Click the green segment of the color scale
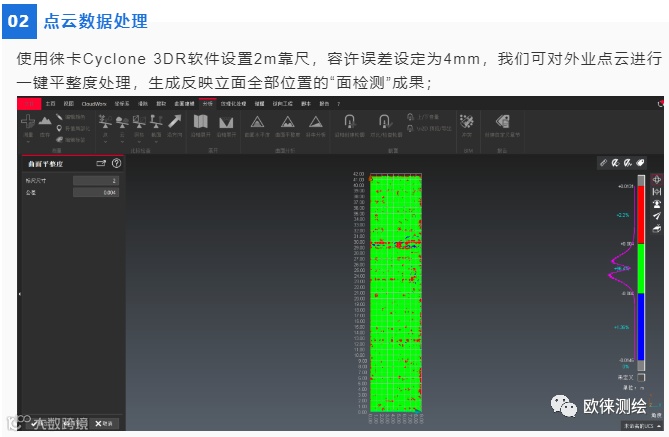 tap(641, 269)
